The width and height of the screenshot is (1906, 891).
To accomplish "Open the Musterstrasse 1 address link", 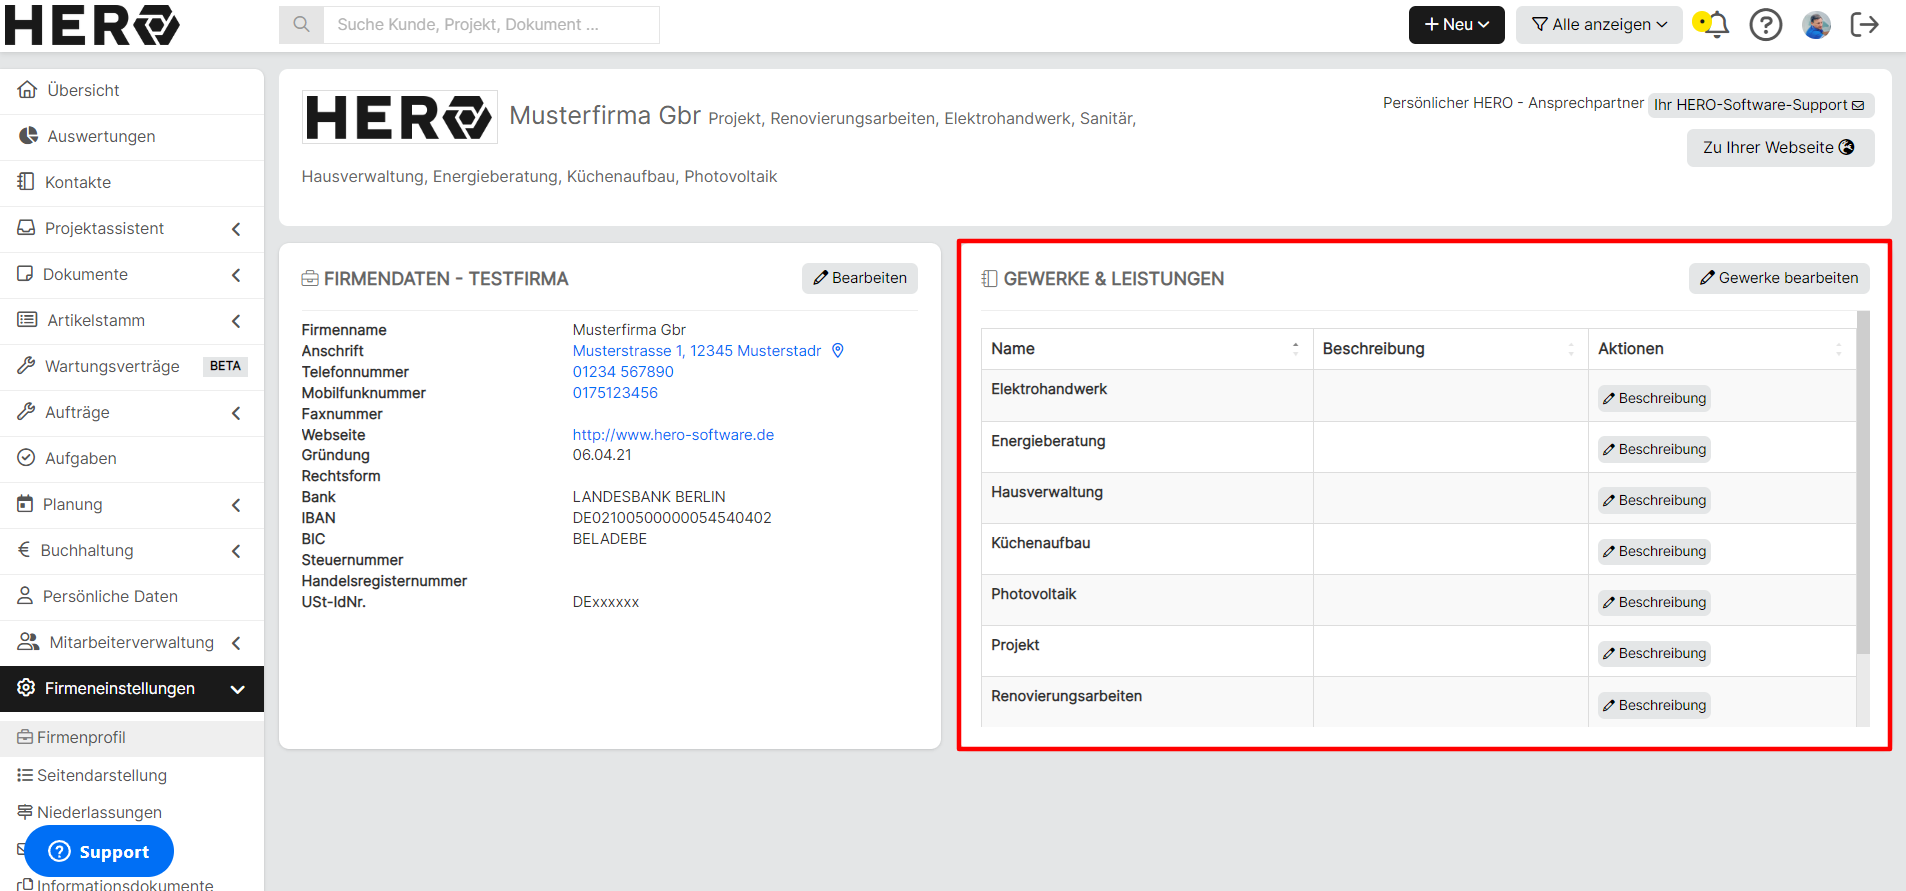I will tap(697, 351).
